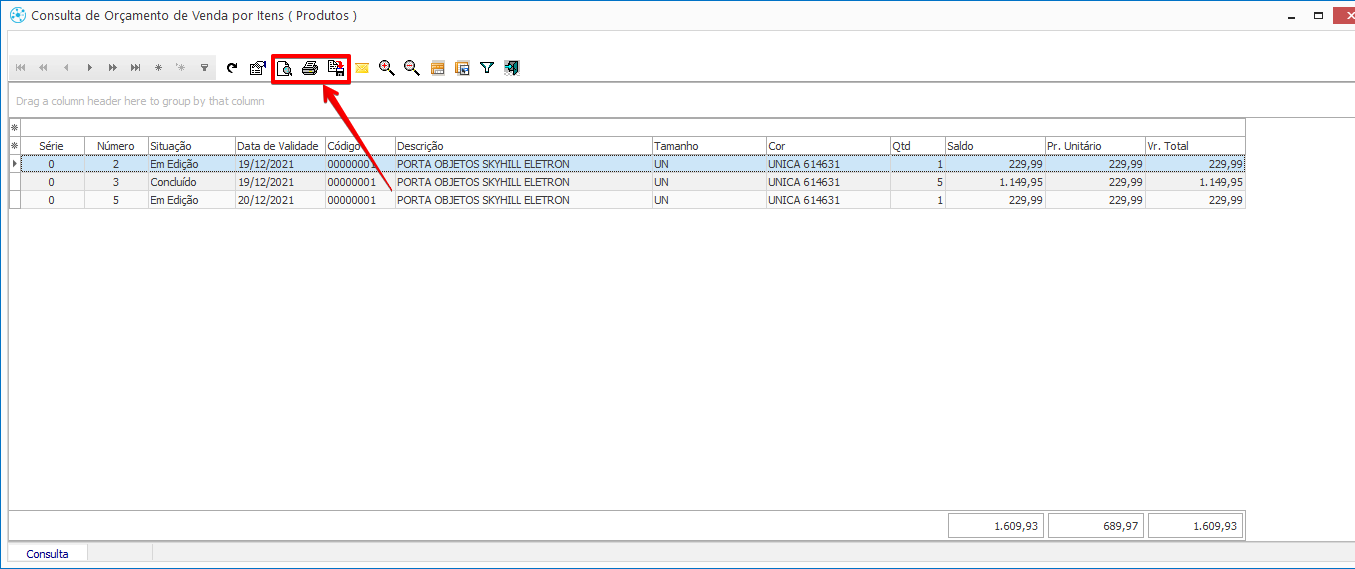Viewport: 1355px width, 569px height.
Task: Select the Consulta tab at the bottom
Action: tap(48, 553)
